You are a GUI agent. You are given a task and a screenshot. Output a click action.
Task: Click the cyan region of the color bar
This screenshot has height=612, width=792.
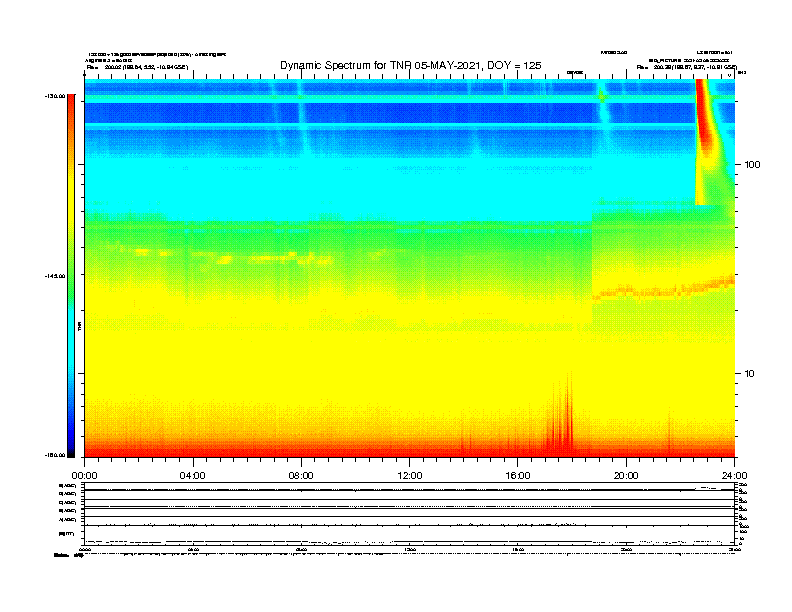(71, 338)
